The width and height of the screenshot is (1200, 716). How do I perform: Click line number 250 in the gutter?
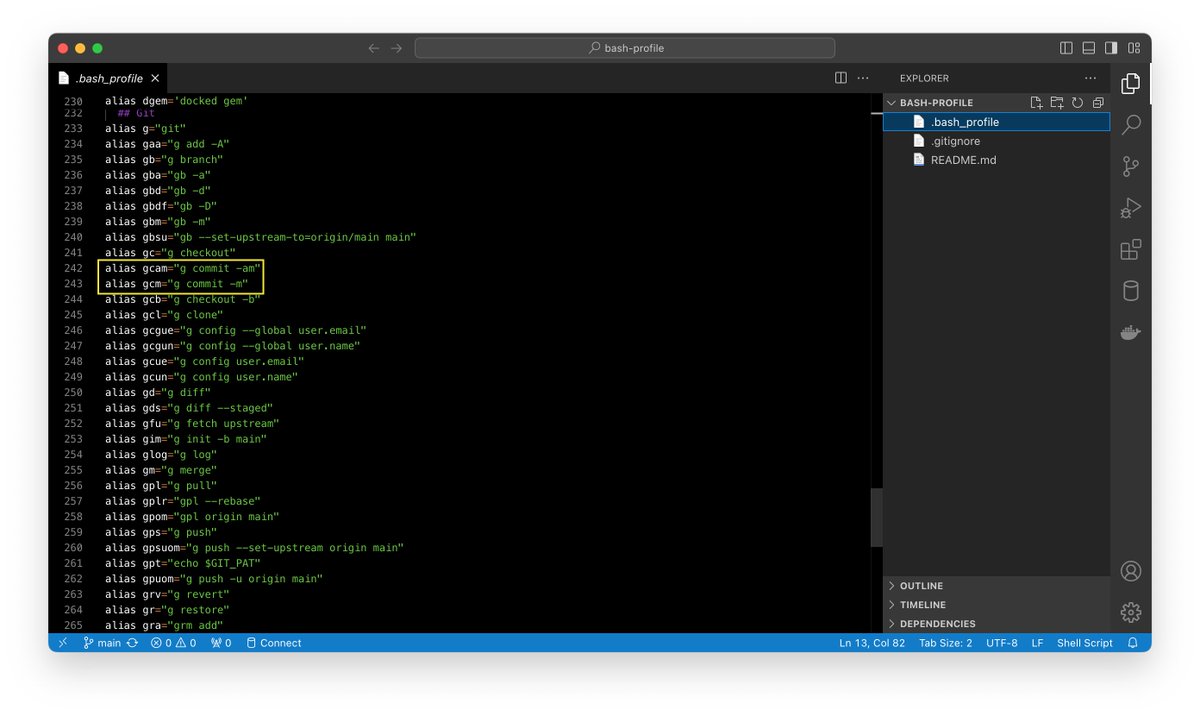tap(73, 392)
